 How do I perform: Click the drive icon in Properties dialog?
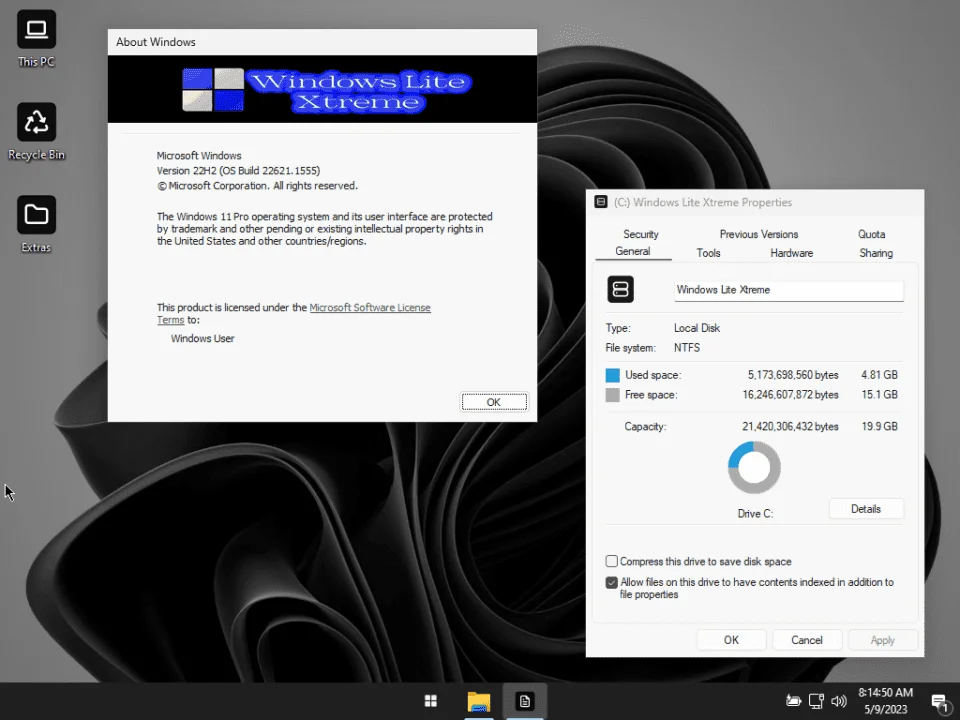(x=620, y=289)
